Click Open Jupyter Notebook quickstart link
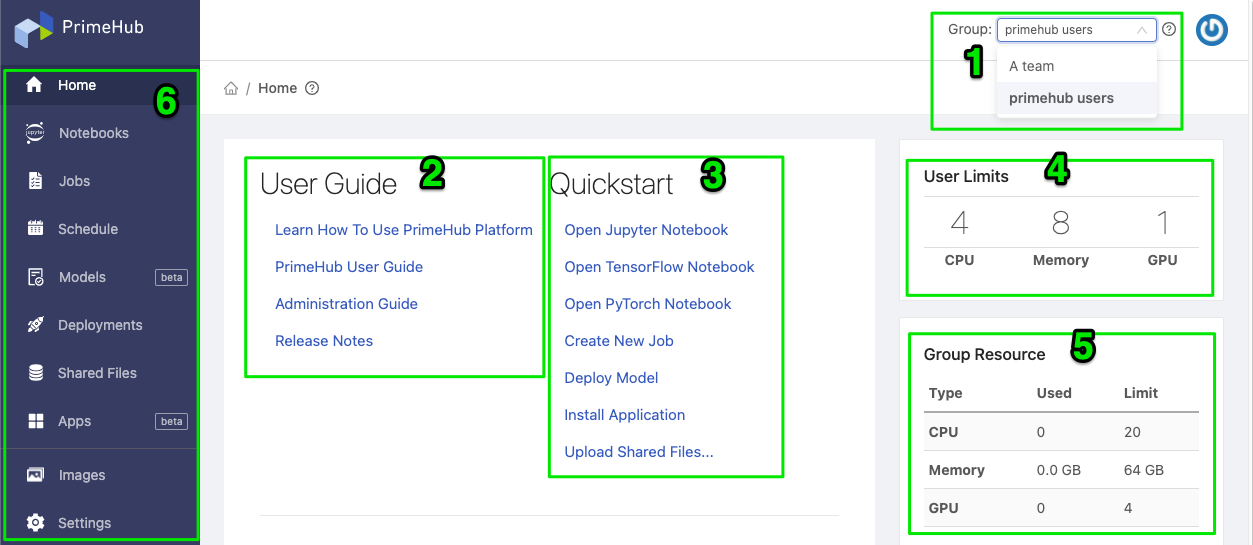1253x545 pixels. [x=646, y=230]
